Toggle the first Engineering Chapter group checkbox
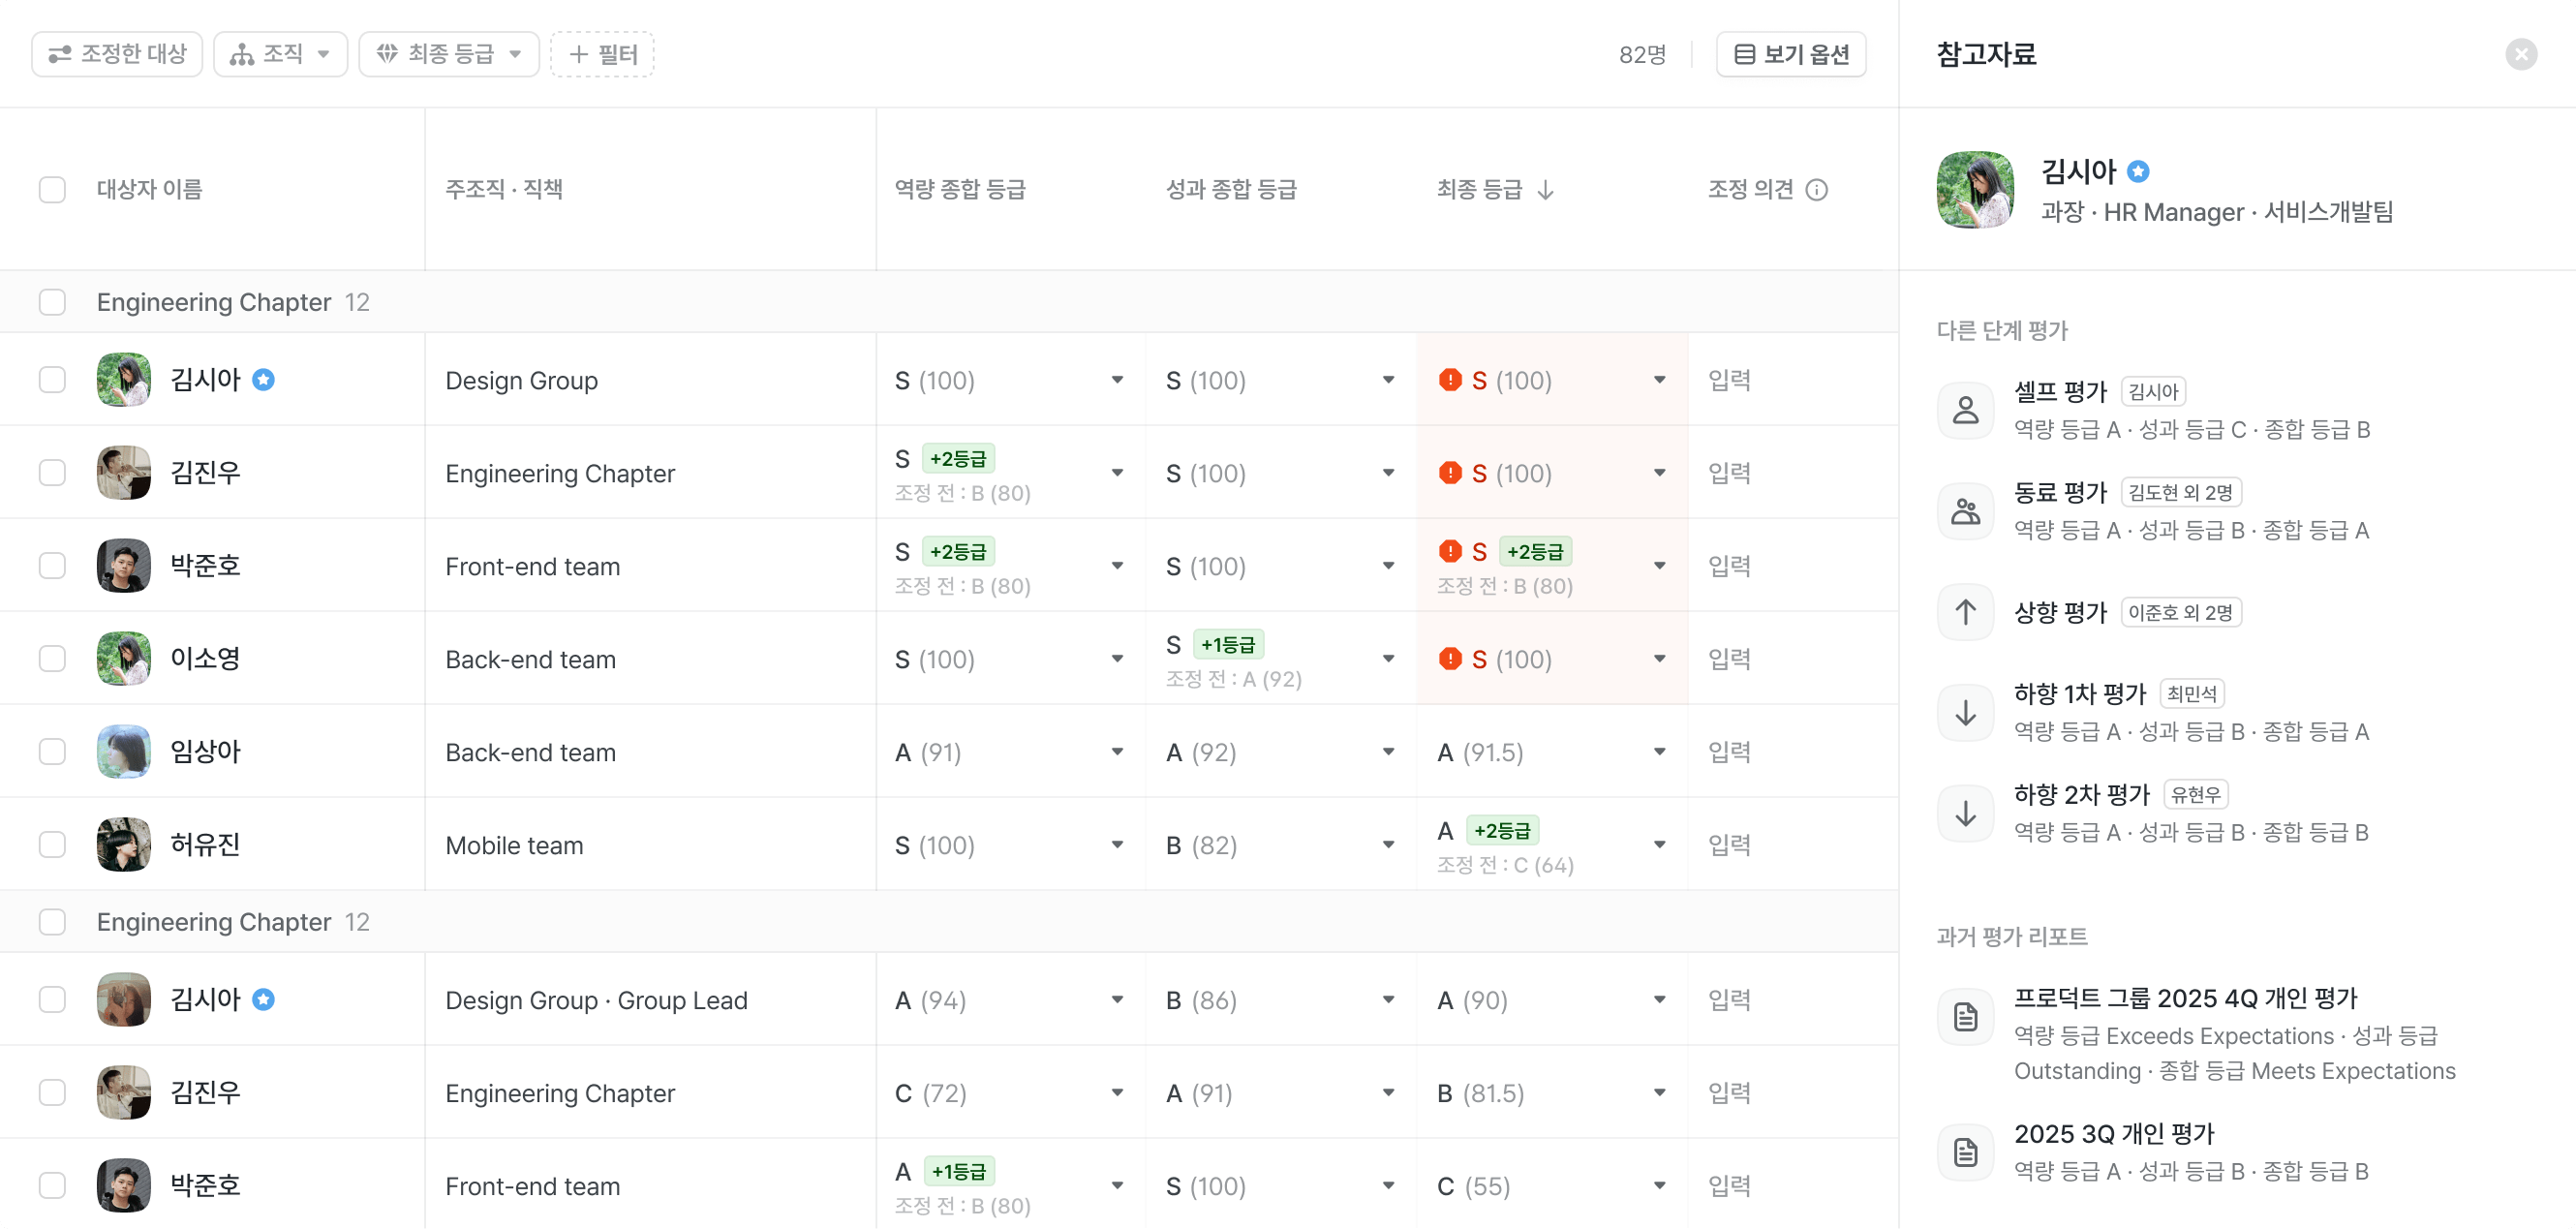The height and width of the screenshot is (1229, 2576). [52, 302]
